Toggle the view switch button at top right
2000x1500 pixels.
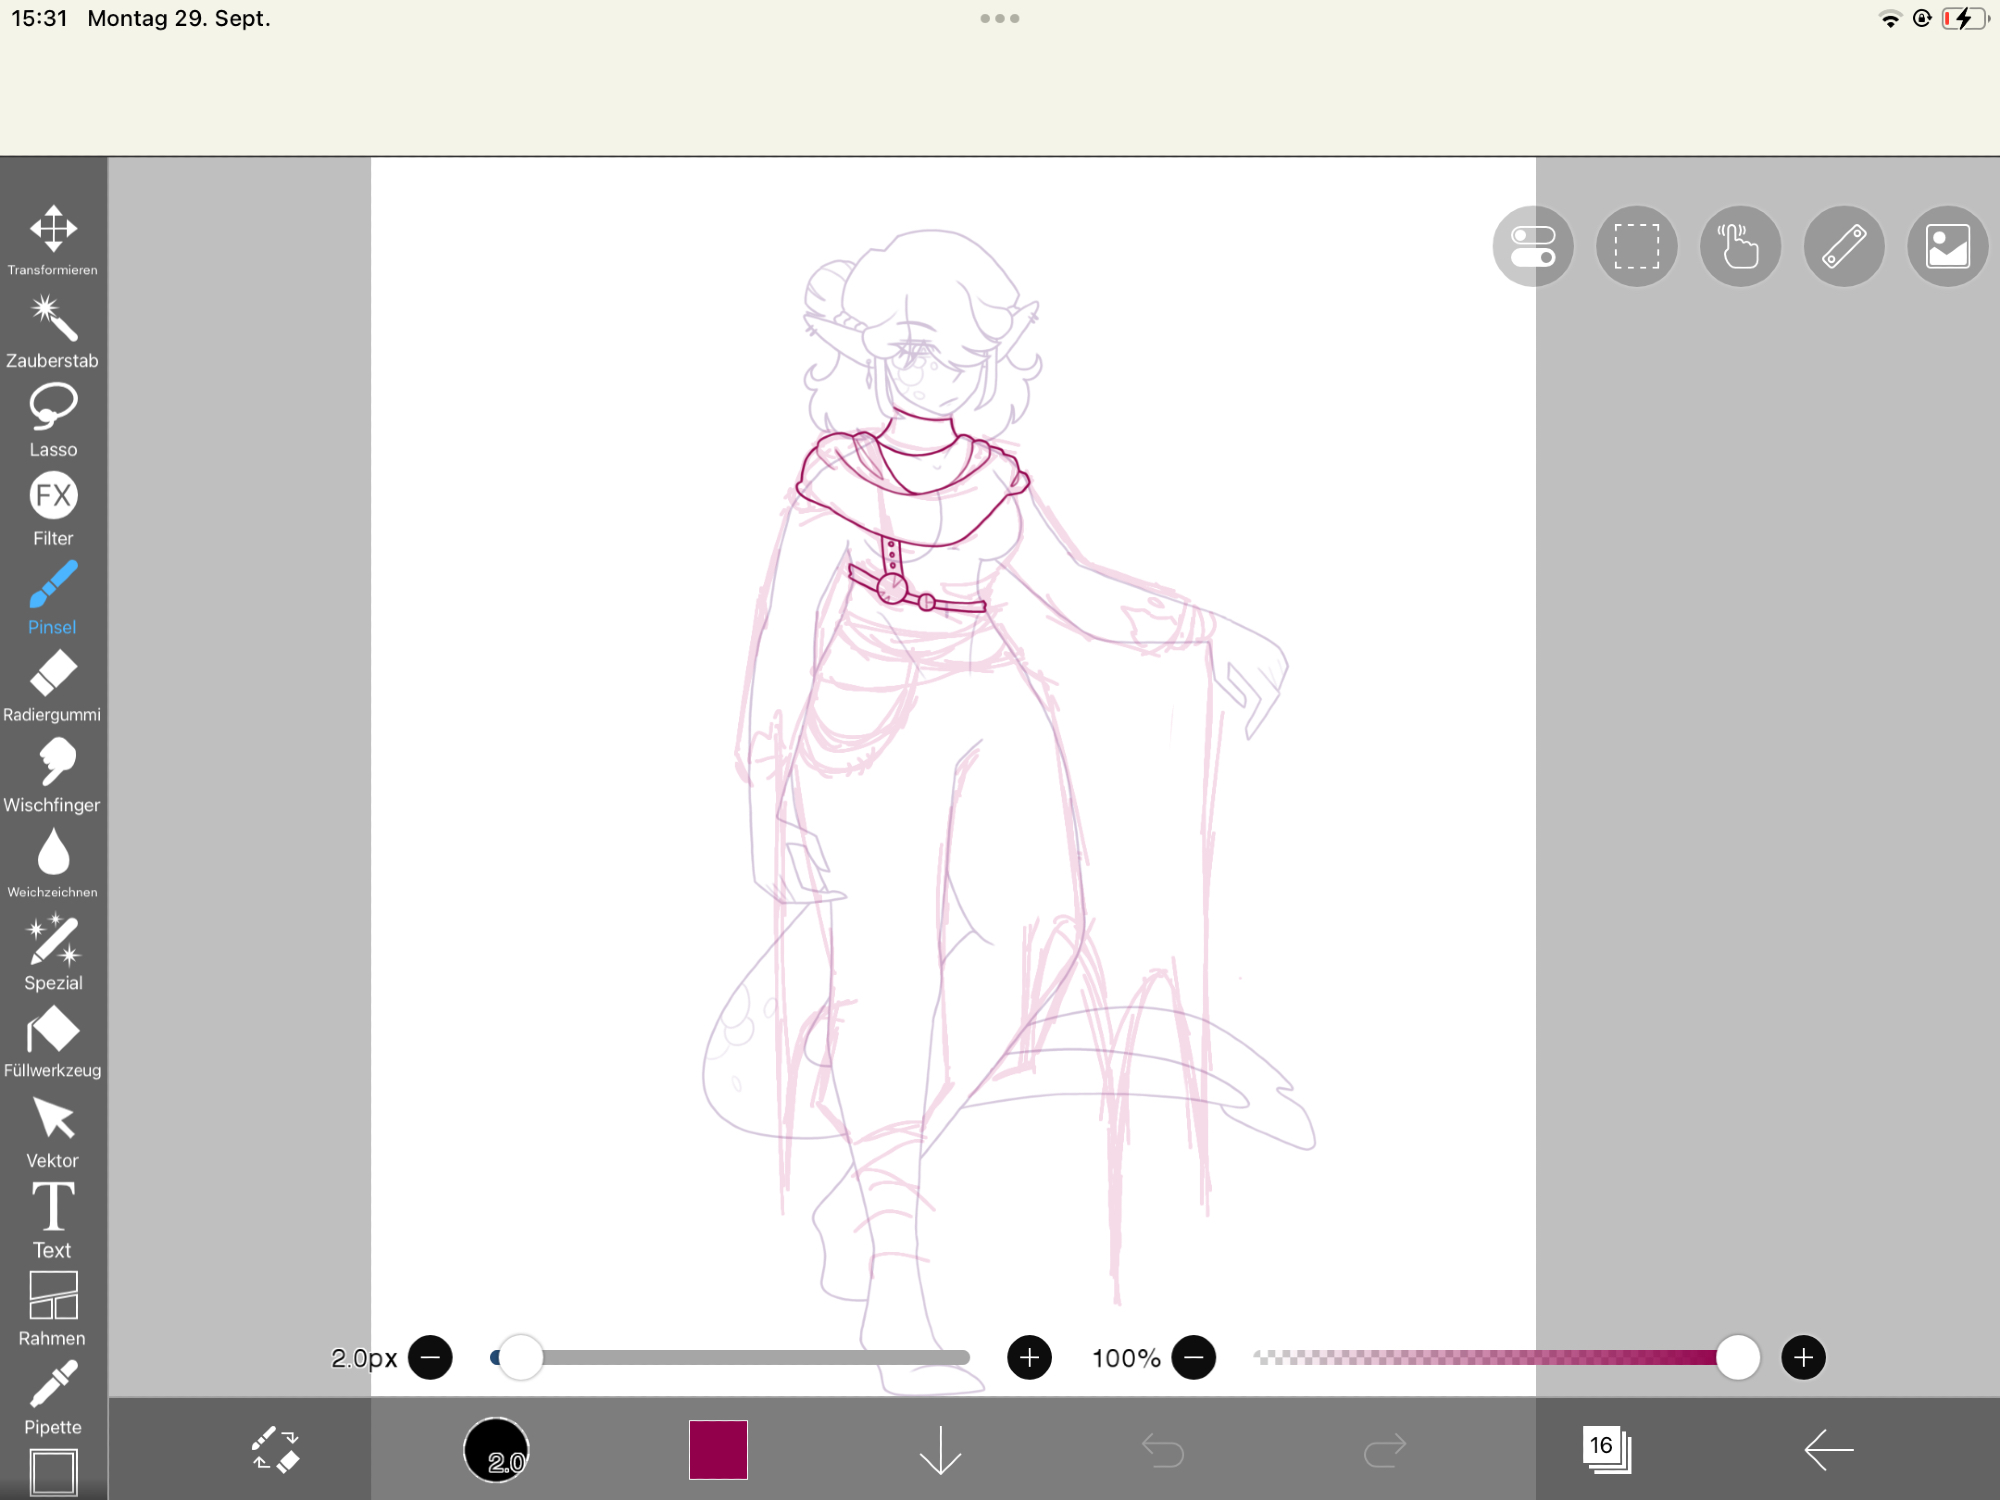1532,247
